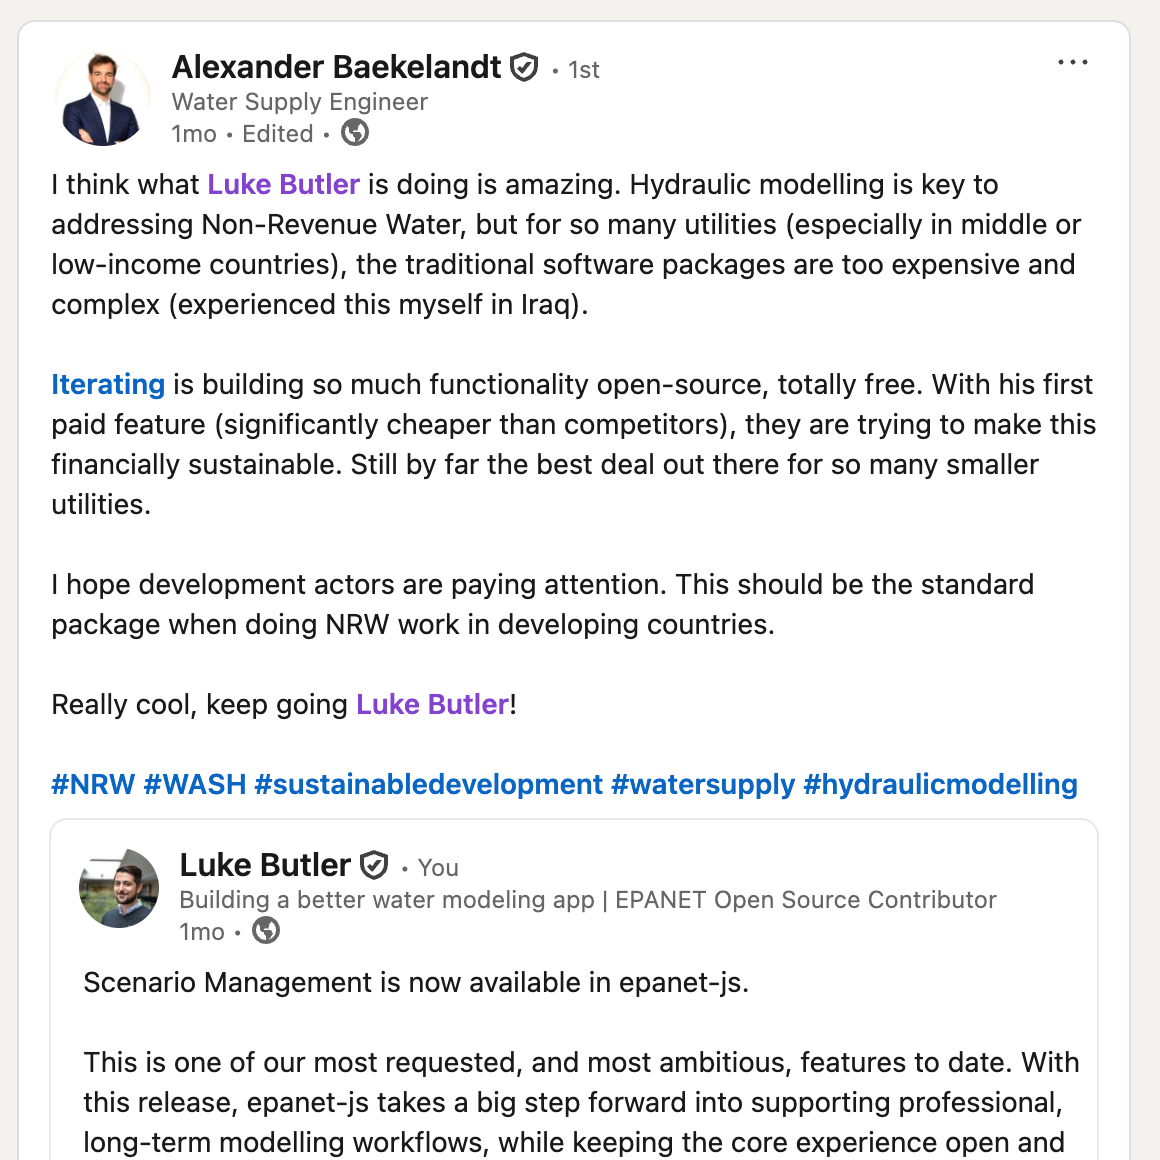
Task: Open the post options menu (three dots)
Action: click(1072, 62)
